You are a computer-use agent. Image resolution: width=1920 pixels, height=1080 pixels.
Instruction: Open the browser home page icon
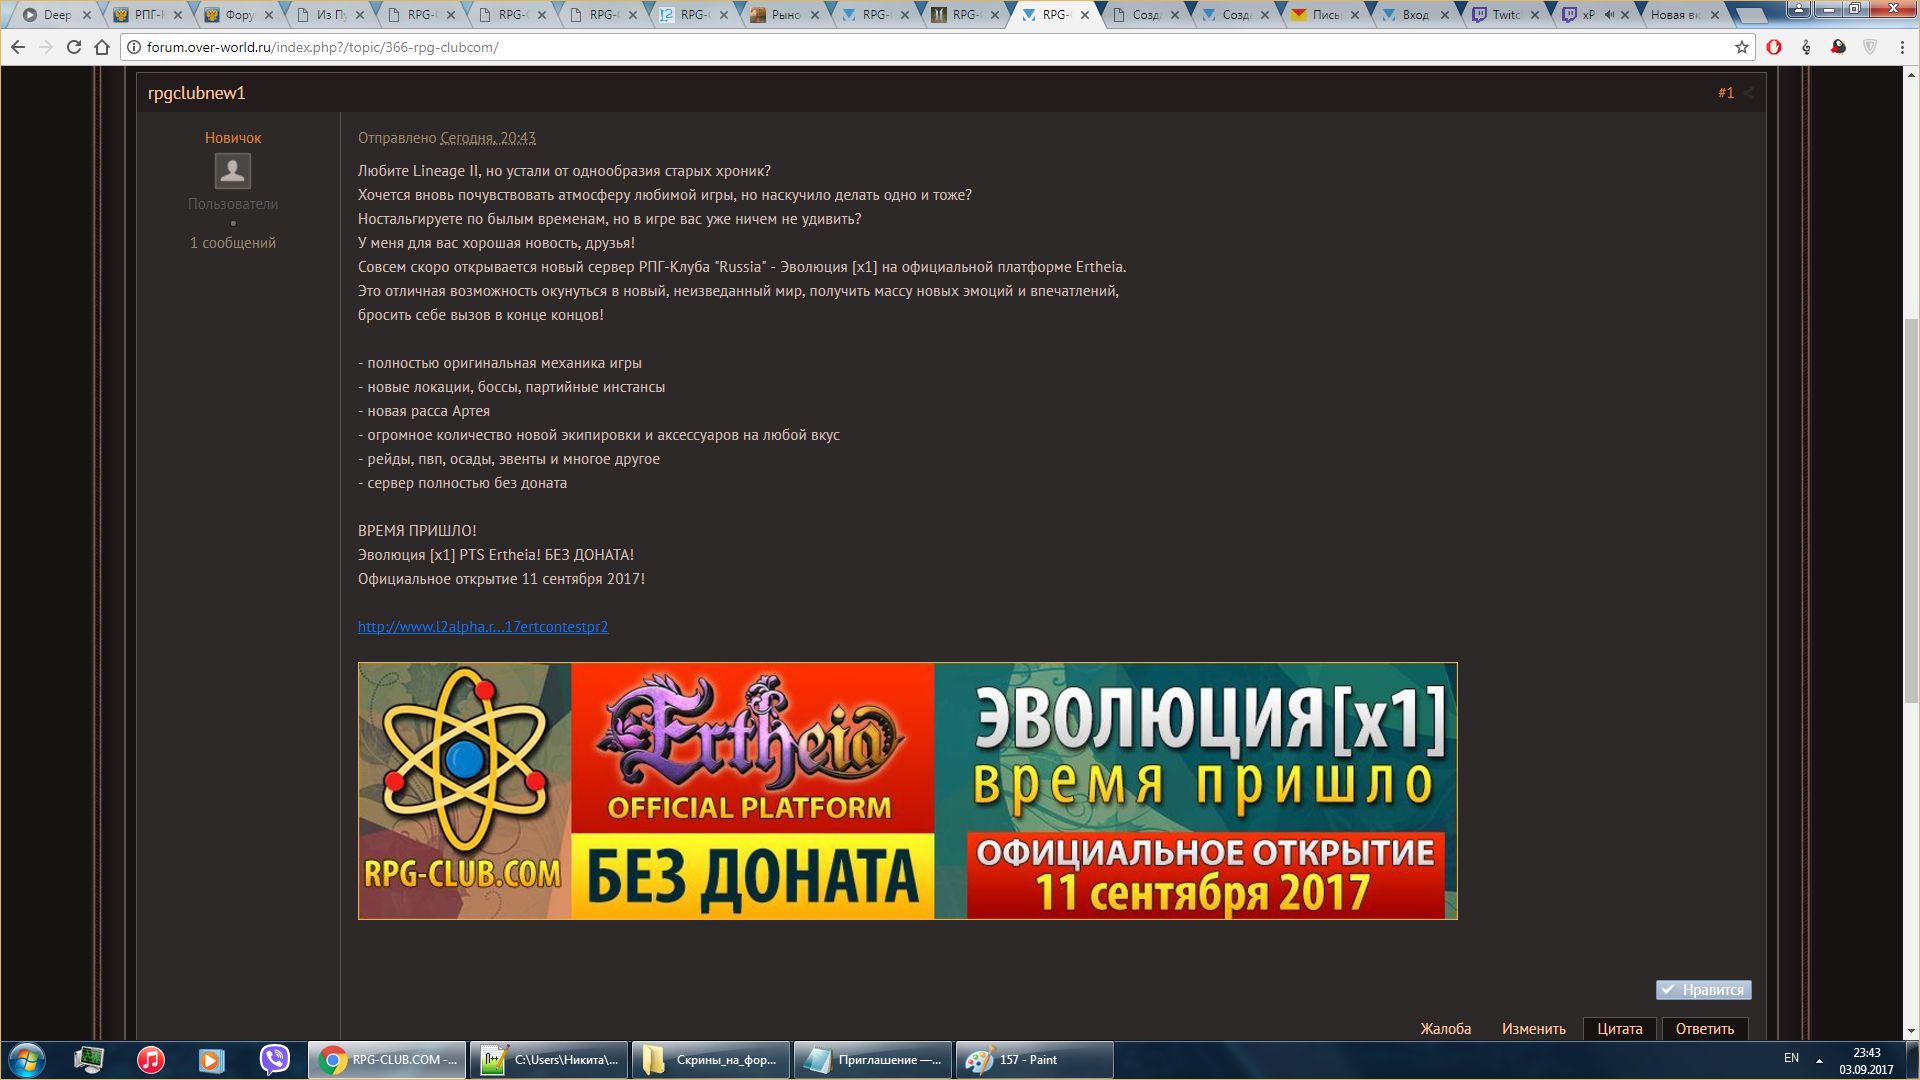(x=102, y=47)
